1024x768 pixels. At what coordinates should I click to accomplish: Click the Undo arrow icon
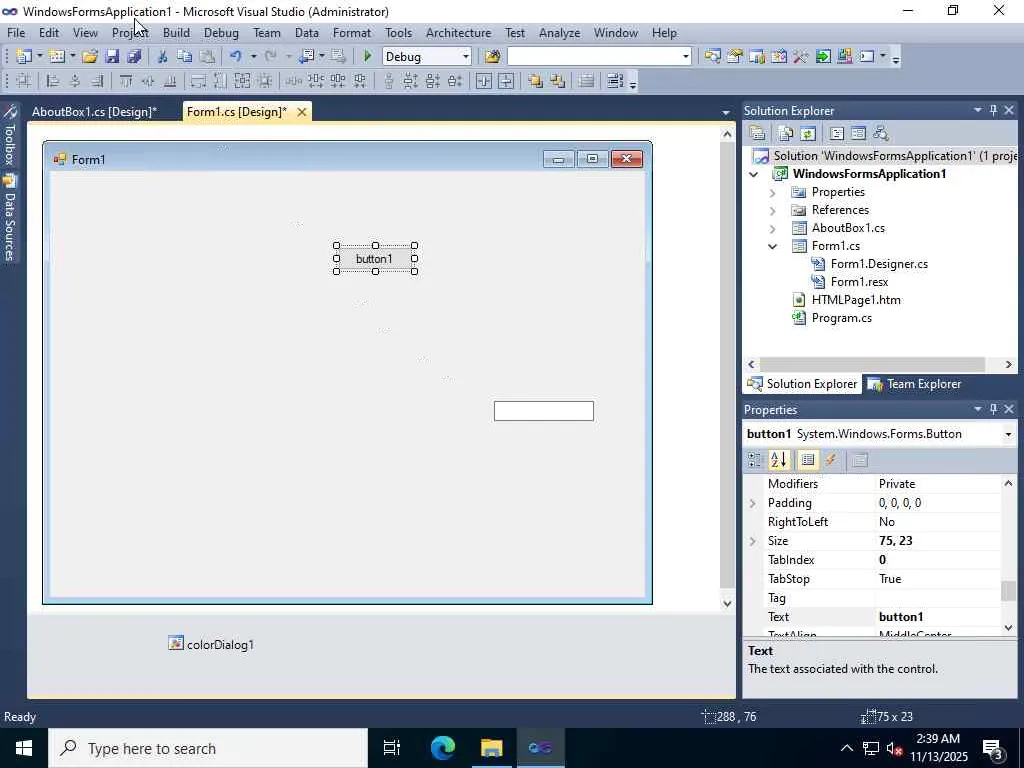pyautogui.click(x=236, y=57)
